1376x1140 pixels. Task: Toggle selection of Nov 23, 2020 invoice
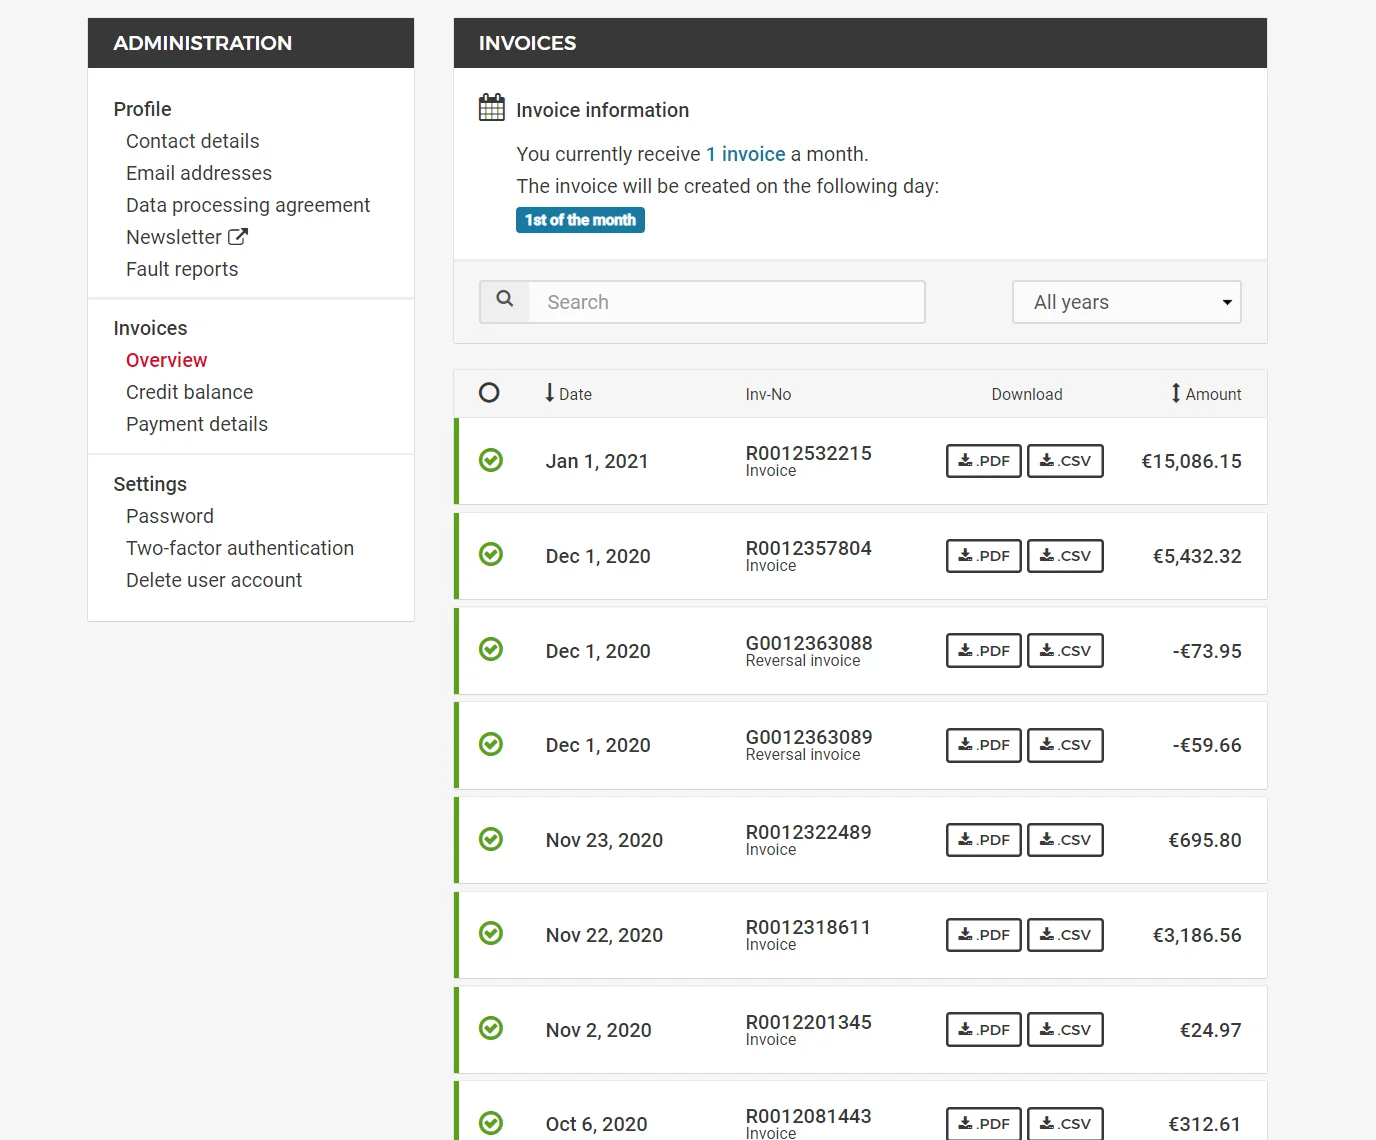point(491,839)
